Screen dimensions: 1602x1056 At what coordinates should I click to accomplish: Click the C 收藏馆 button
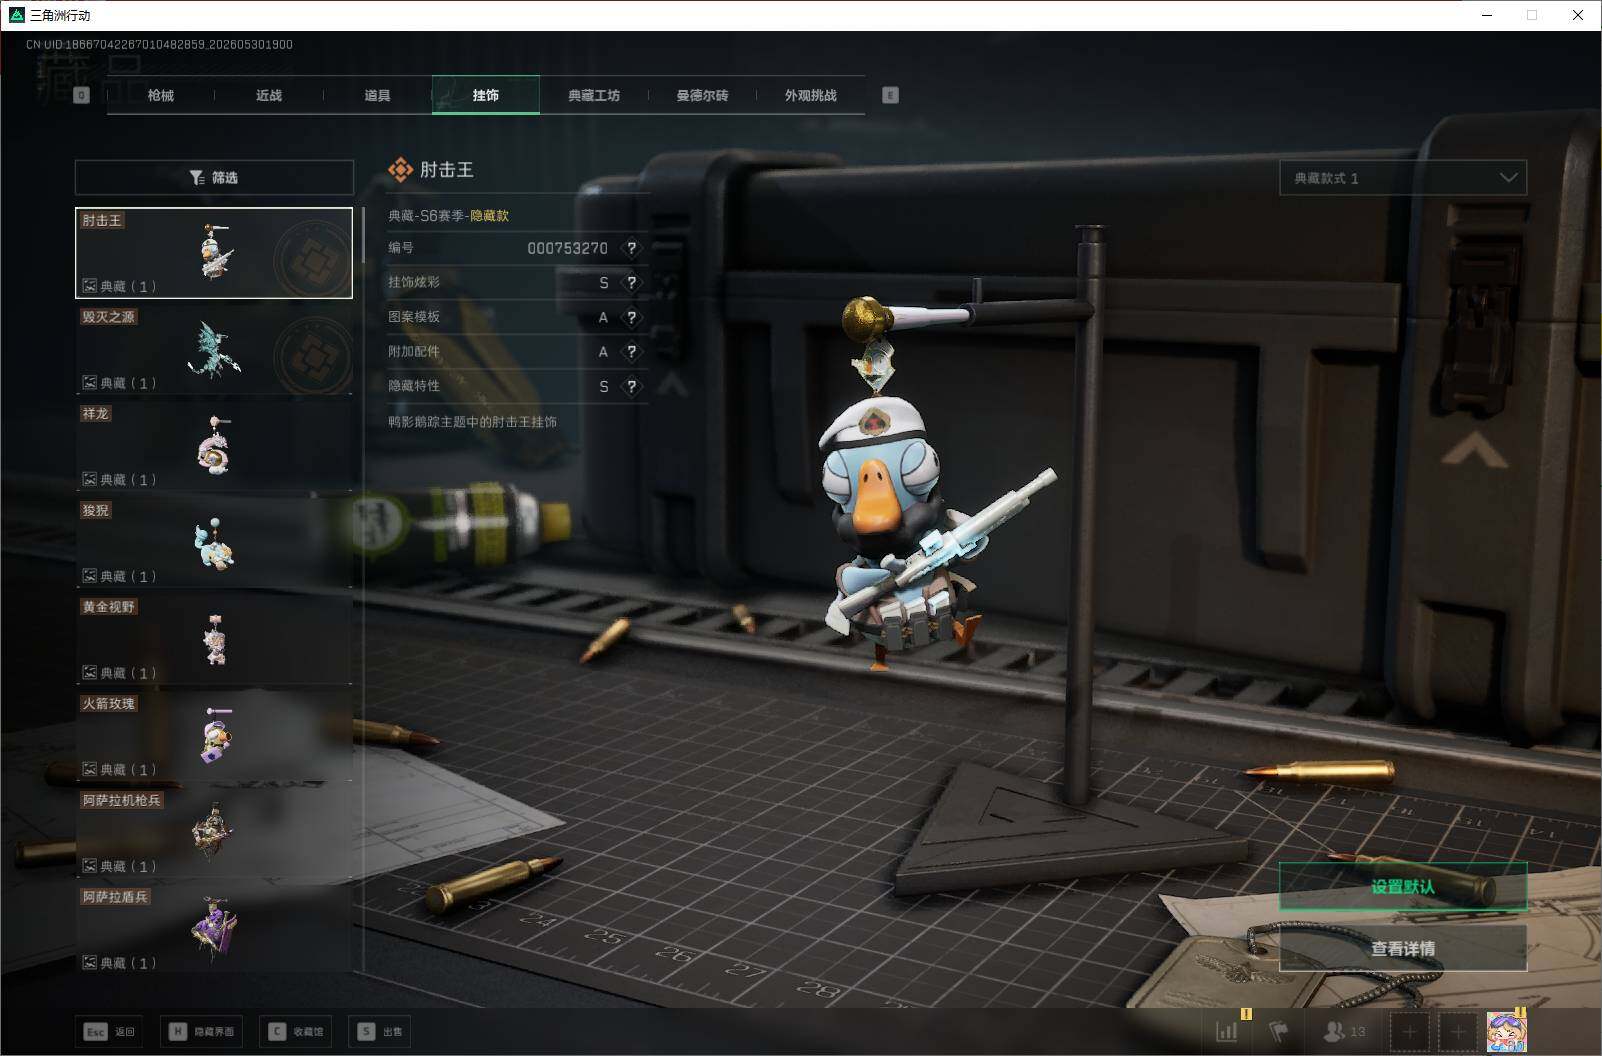(295, 1031)
